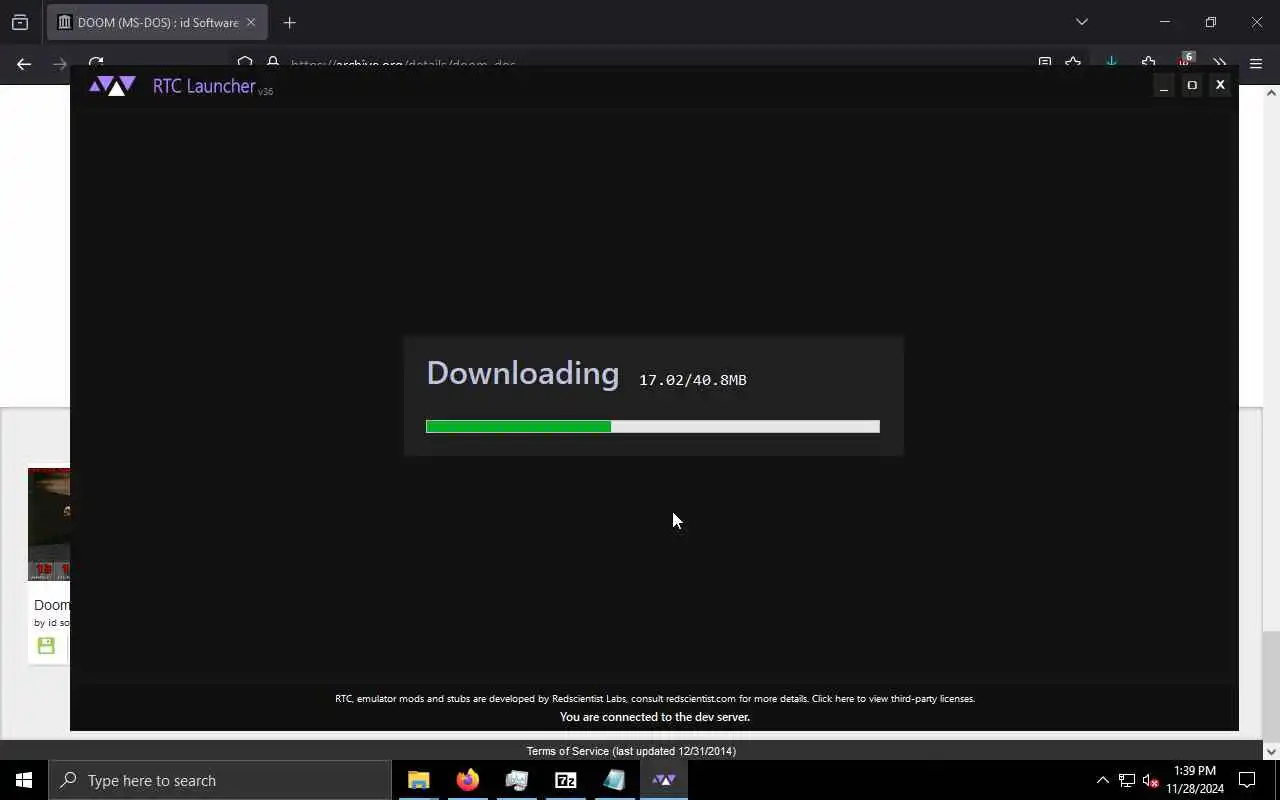
Task: Open the Windows notification center
Action: point(1247,780)
